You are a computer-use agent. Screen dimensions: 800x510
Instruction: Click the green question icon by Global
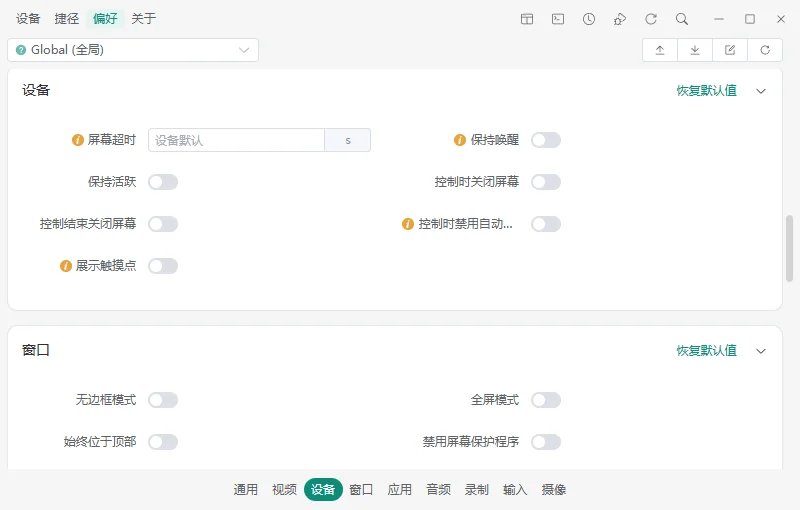pos(21,50)
